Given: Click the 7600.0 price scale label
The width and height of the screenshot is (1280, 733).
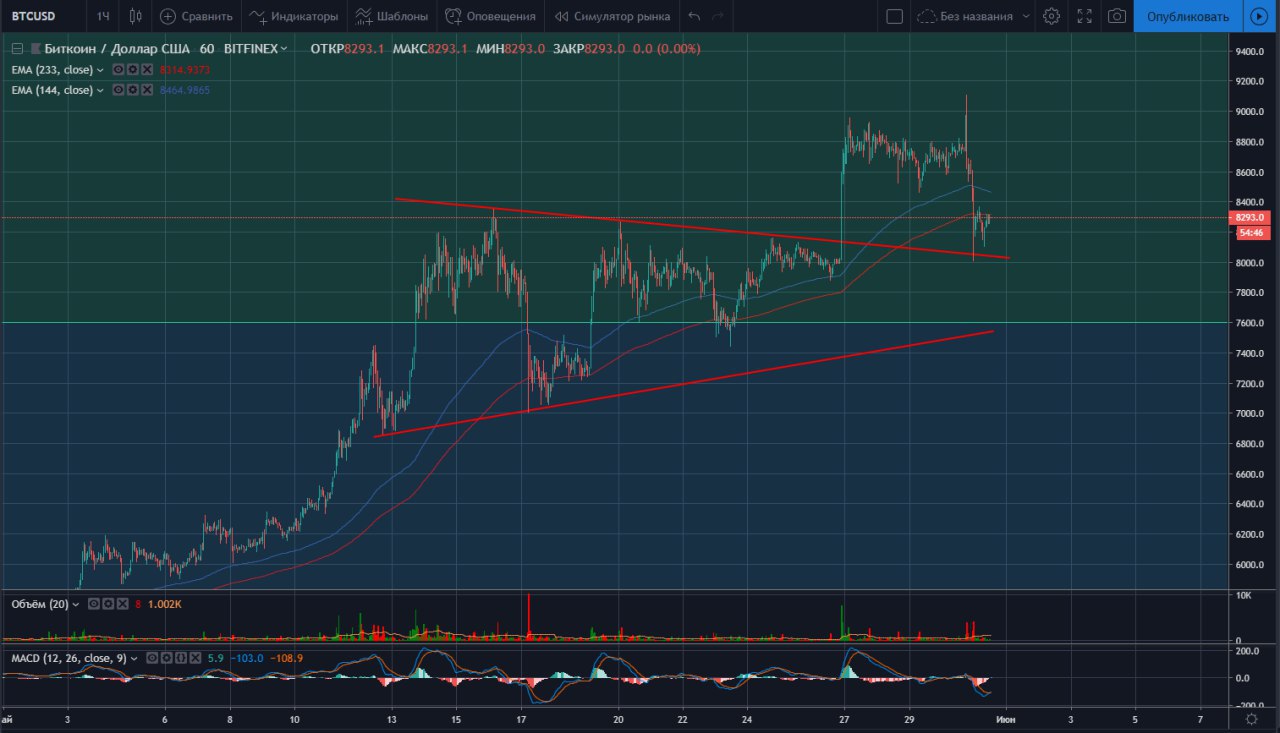Looking at the screenshot, I should click(x=1252, y=323).
